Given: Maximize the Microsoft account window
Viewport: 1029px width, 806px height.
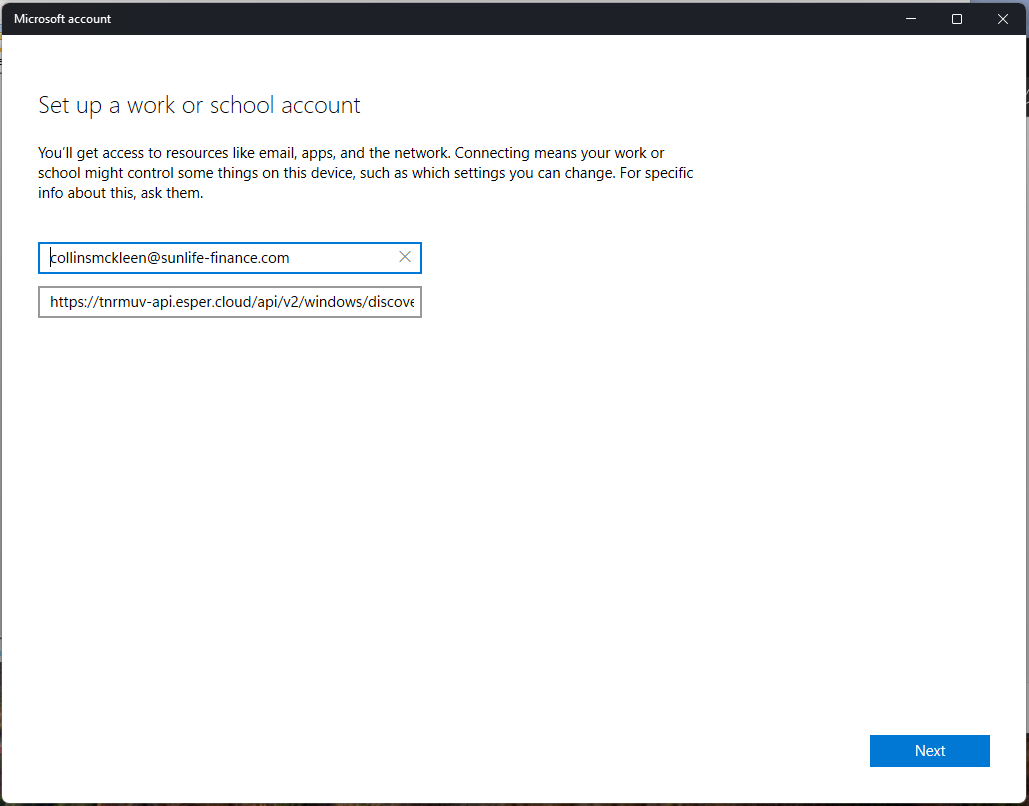Looking at the screenshot, I should pyautogui.click(x=957, y=19).
